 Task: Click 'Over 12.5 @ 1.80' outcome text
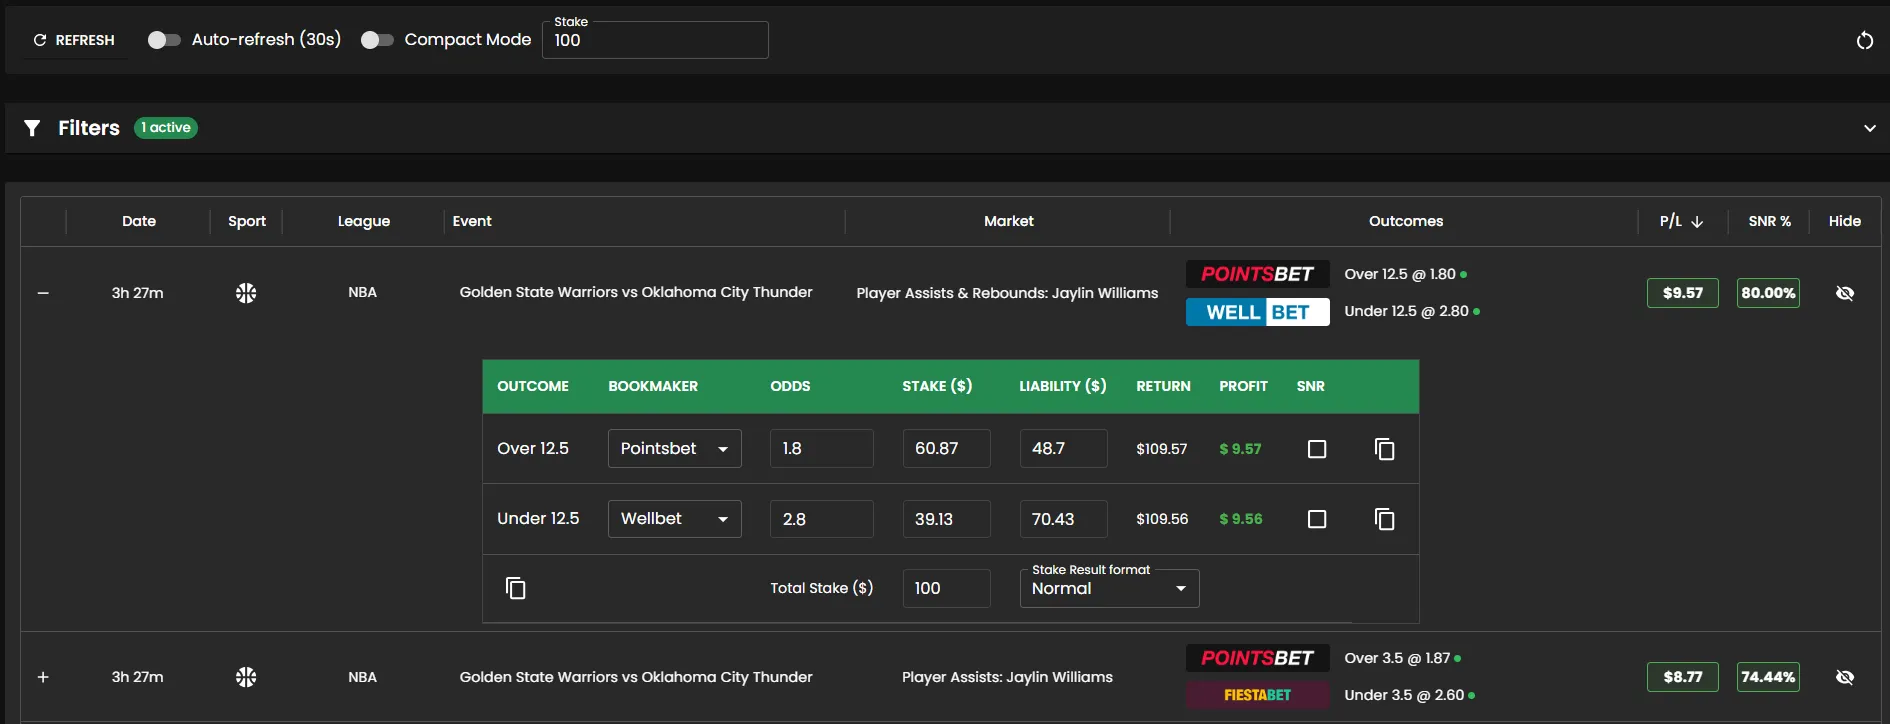click(x=1400, y=274)
